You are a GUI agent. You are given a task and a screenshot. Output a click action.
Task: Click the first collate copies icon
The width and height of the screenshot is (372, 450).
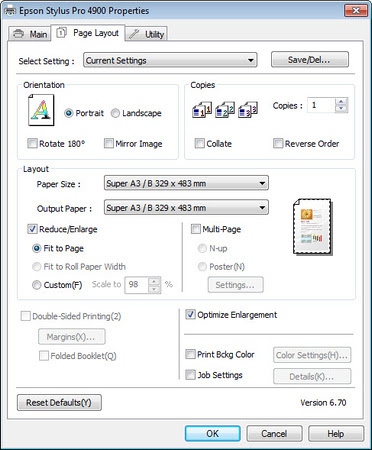point(202,110)
